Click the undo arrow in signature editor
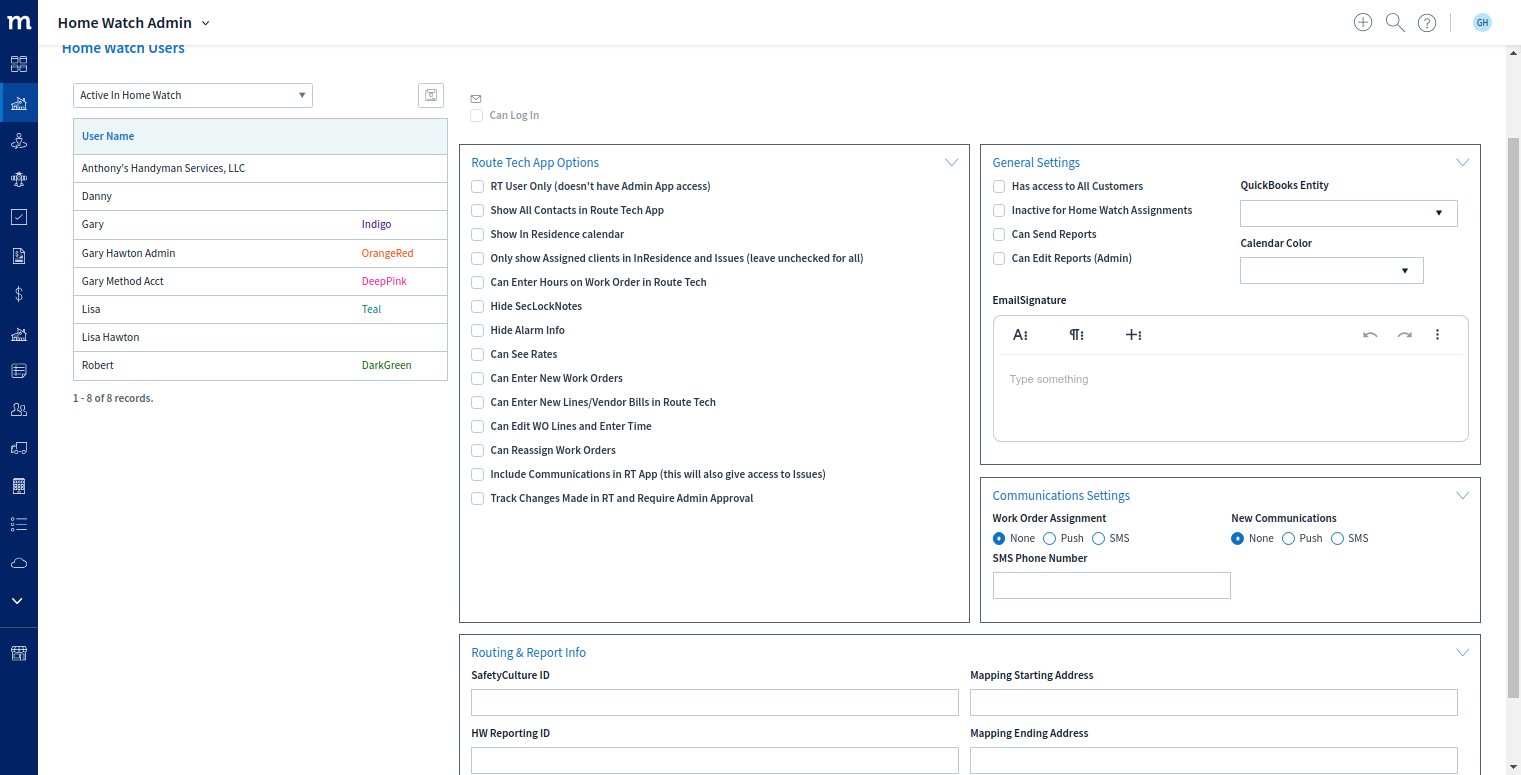Viewport: 1521px width, 775px height. point(1370,335)
